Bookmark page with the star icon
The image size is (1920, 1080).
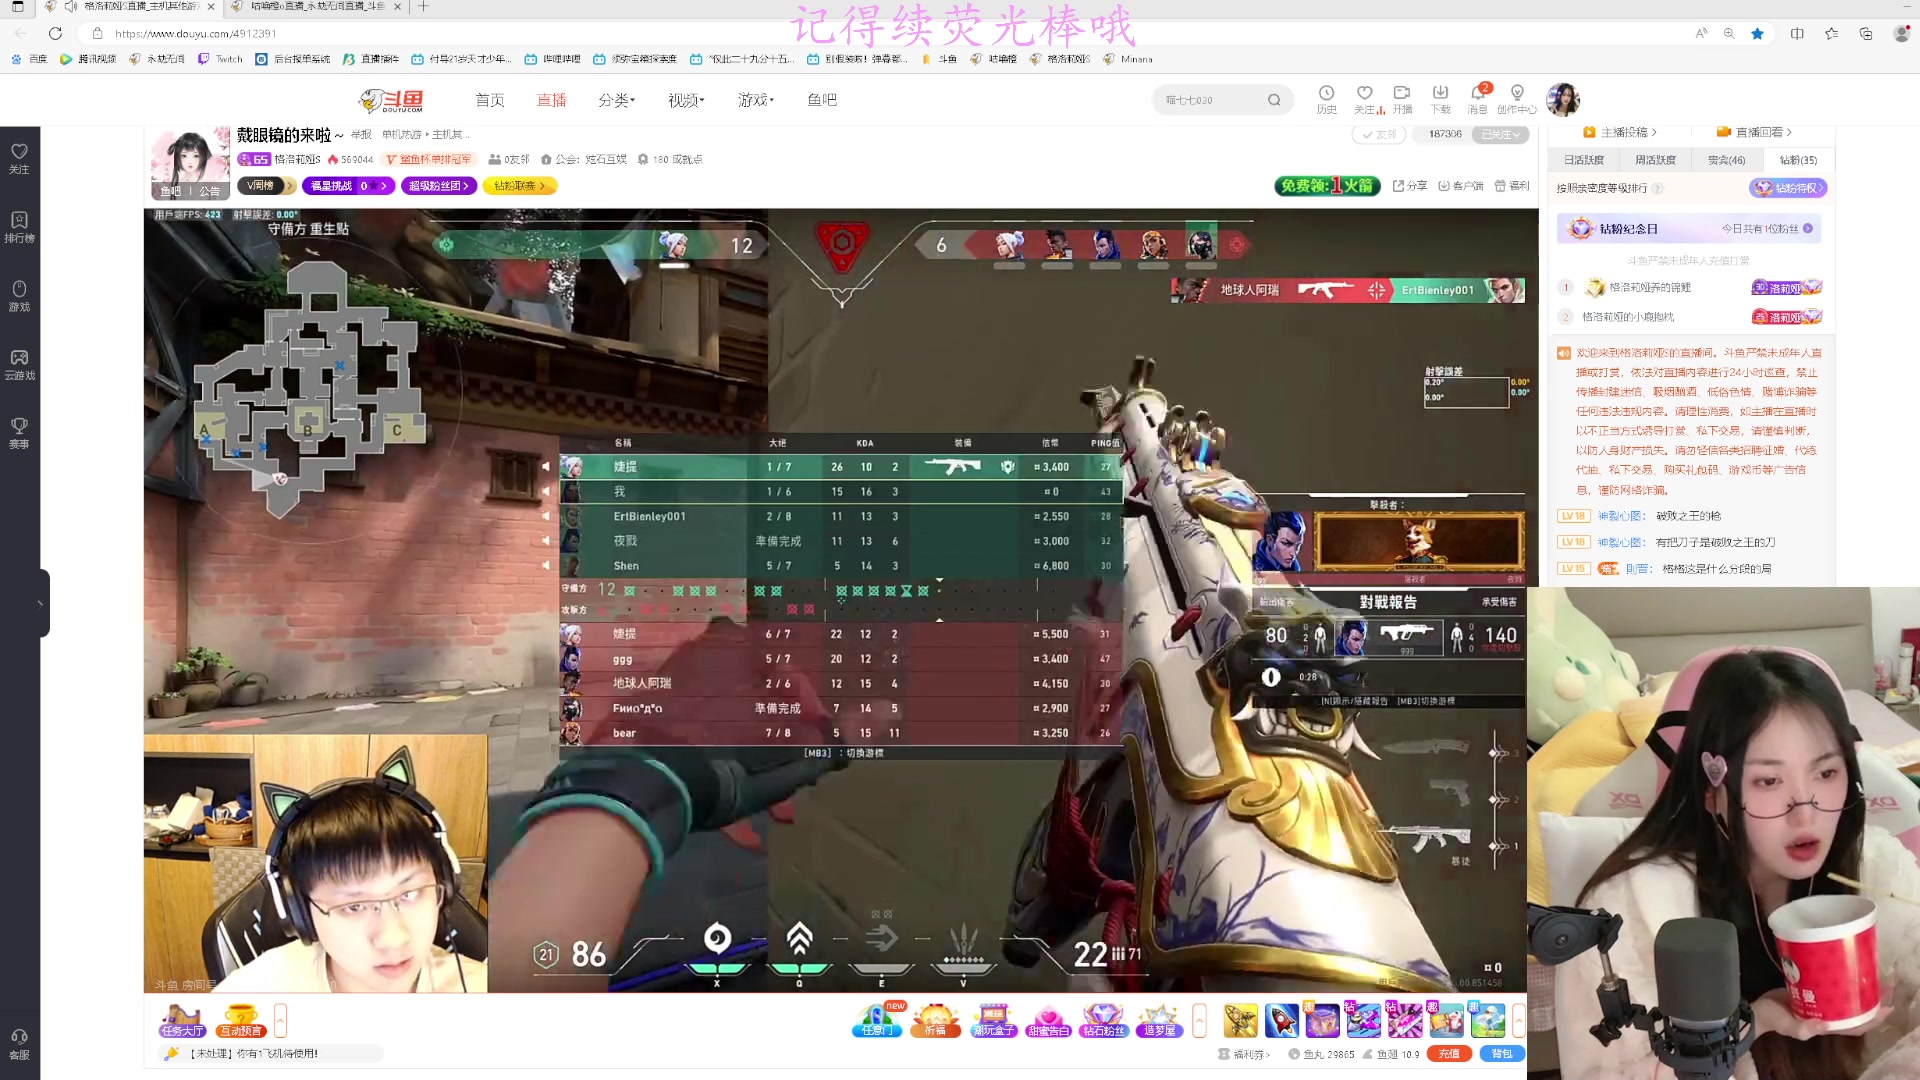point(1757,33)
